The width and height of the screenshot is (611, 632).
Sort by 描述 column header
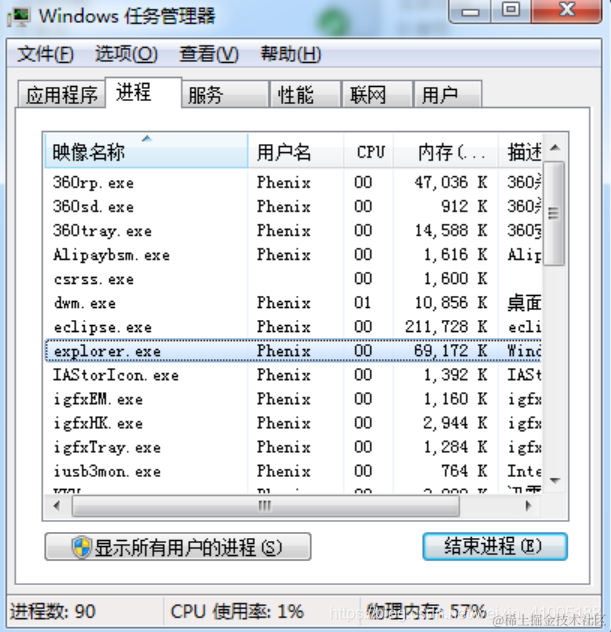[x=520, y=151]
